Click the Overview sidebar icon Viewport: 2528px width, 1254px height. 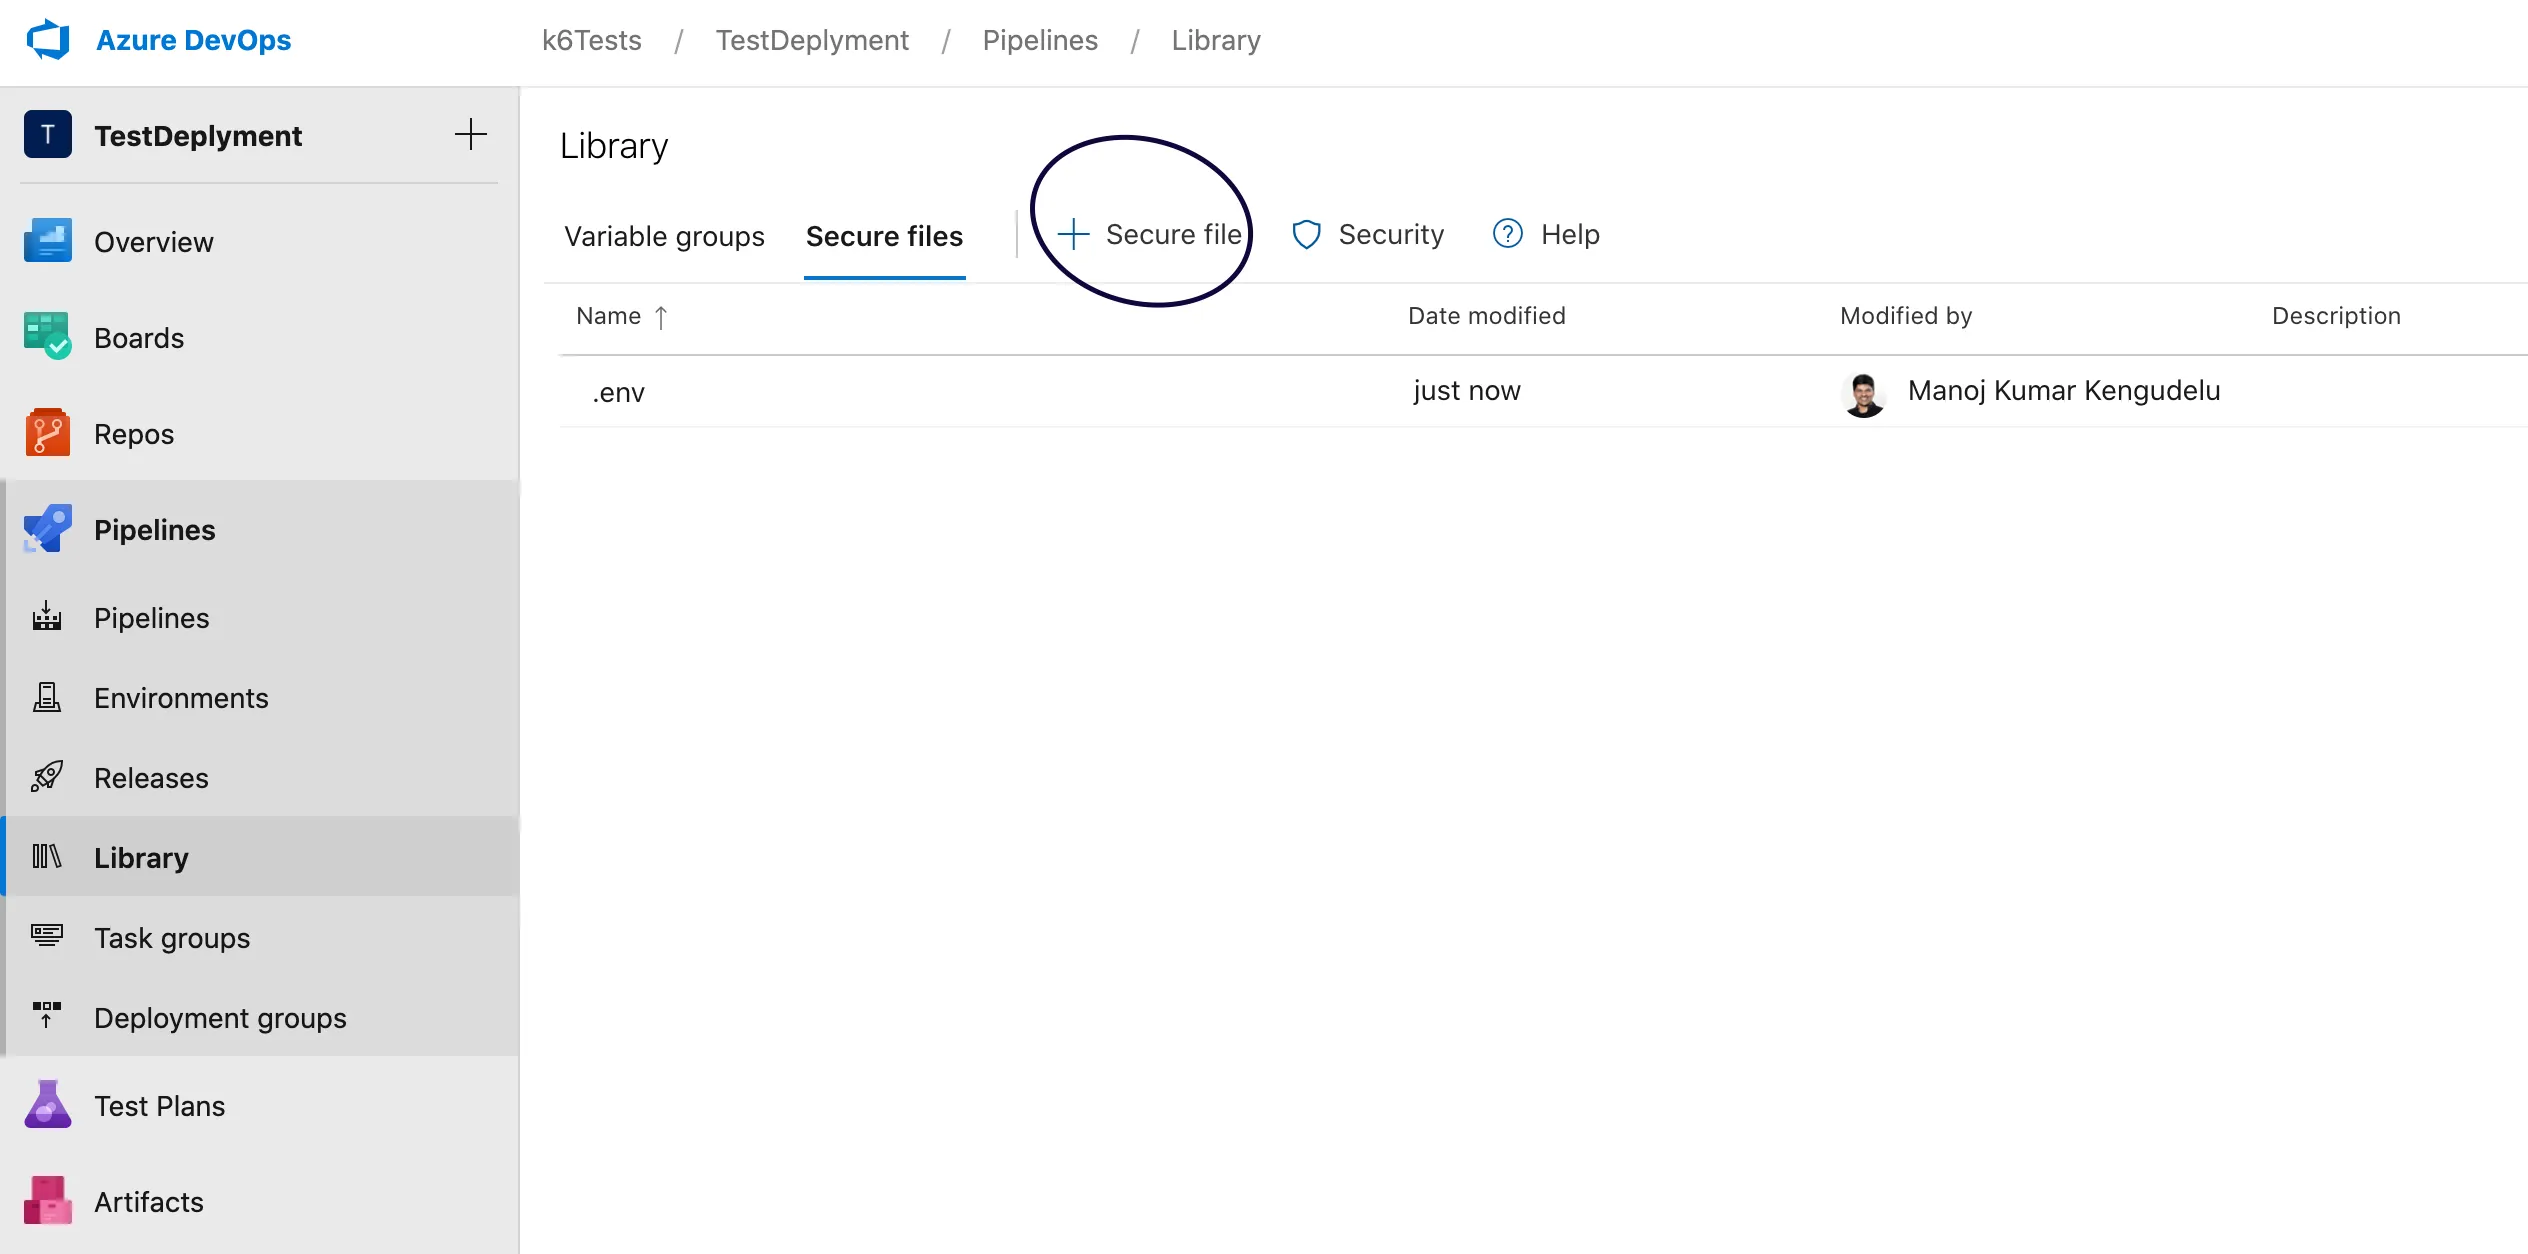tap(48, 241)
